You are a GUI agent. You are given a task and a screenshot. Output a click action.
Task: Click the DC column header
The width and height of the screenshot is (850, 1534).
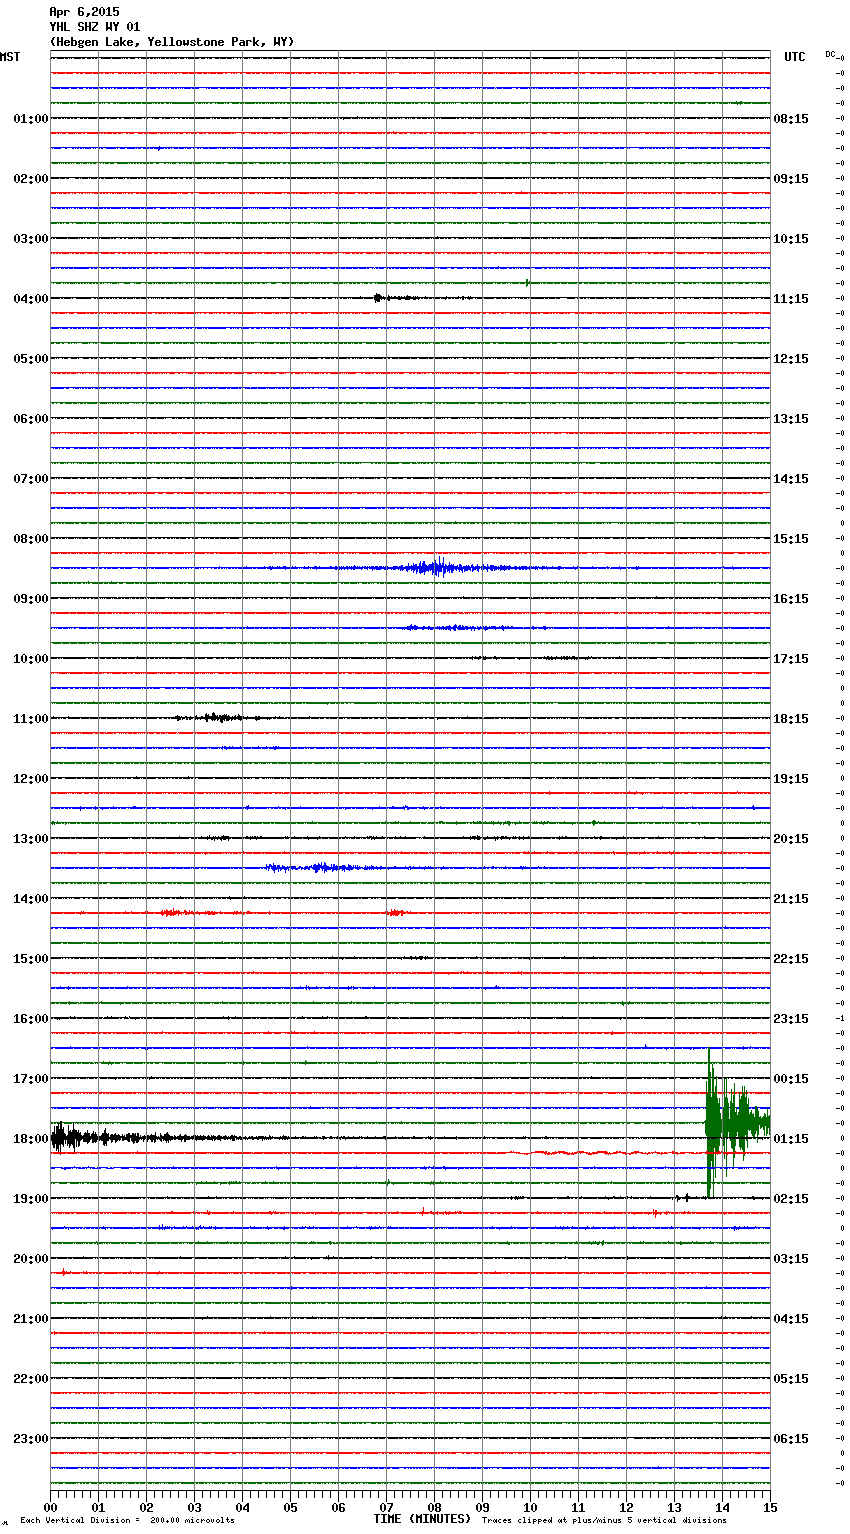click(830, 54)
